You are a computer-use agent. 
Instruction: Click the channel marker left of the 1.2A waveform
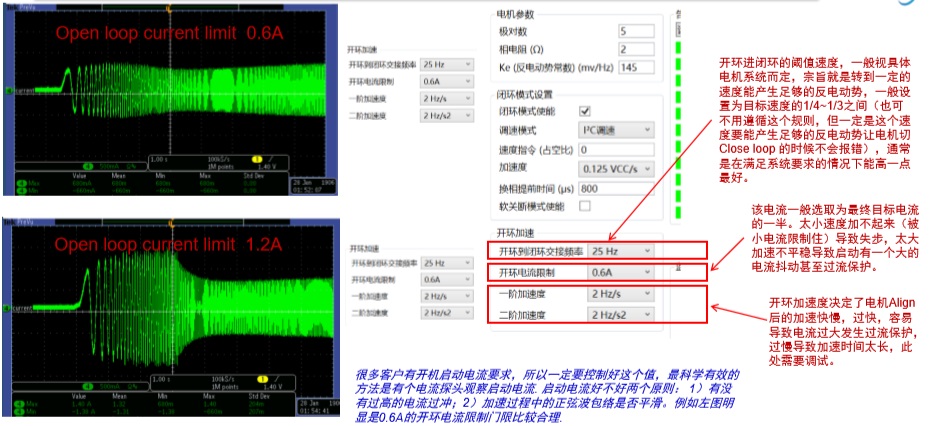click(6, 310)
